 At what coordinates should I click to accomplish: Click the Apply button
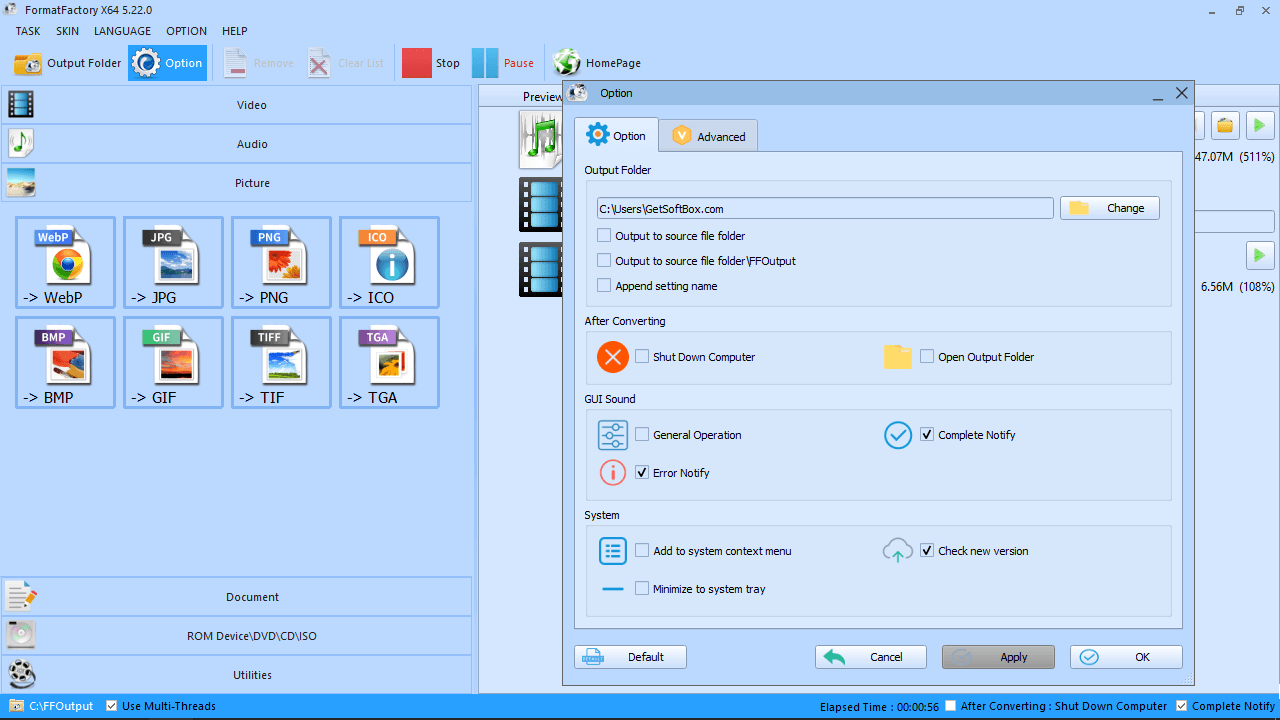998,657
